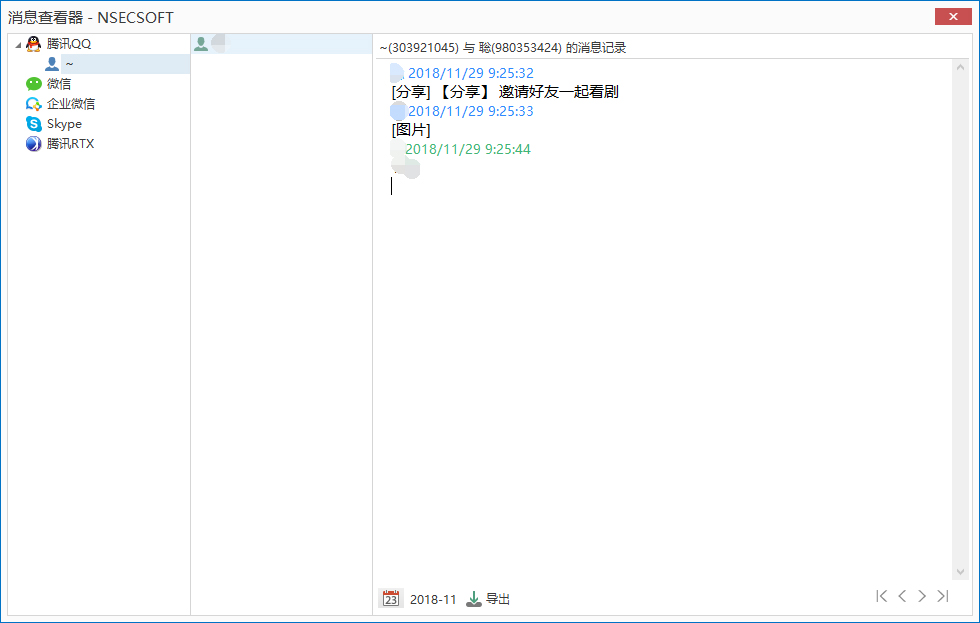Select the WeChat green icon
This screenshot has height=623, width=980.
pyautogui.click(x=34, y=84)
